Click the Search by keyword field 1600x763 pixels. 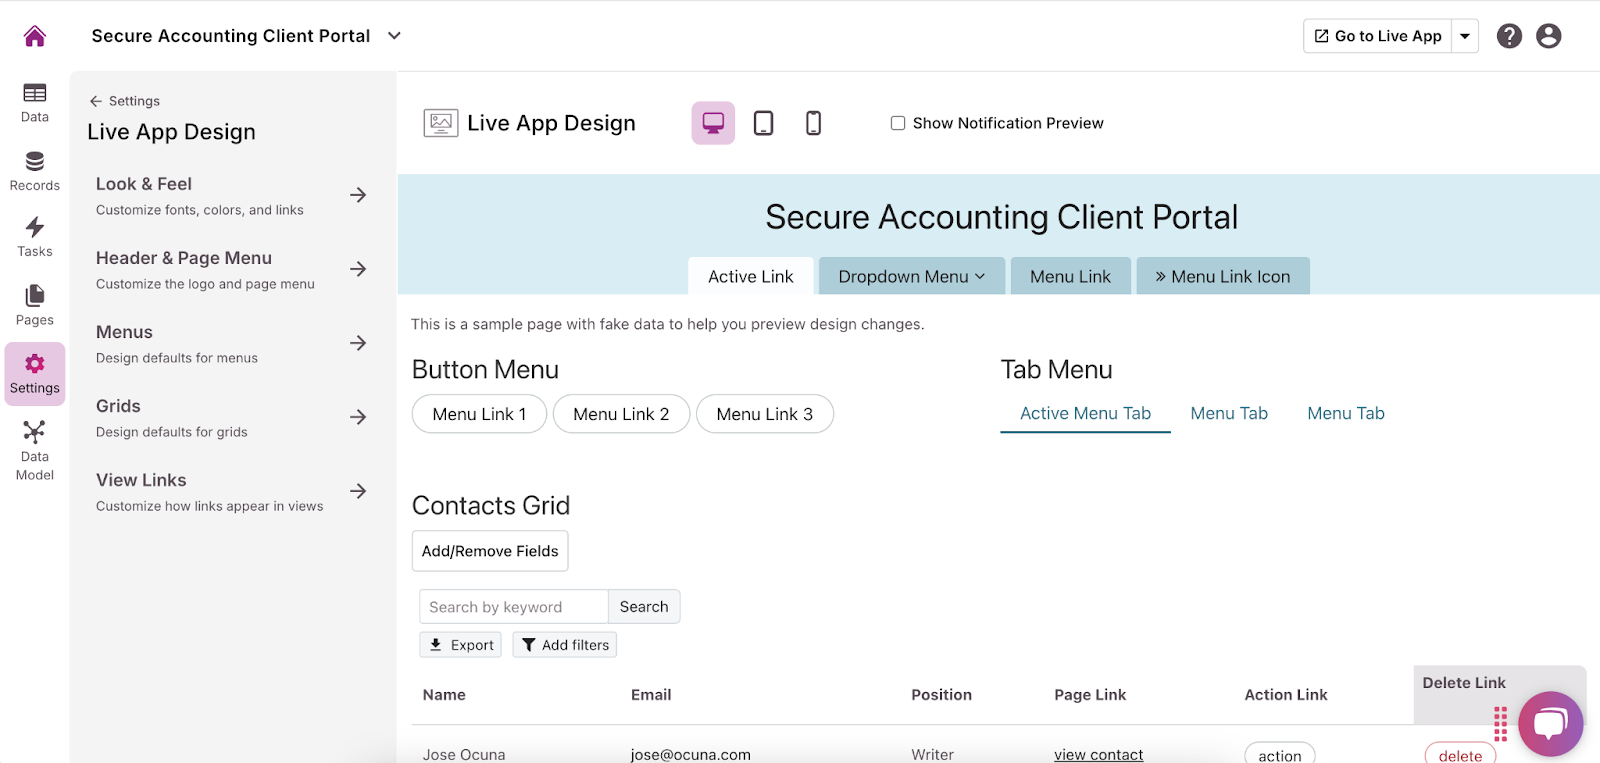coord(514,607)
